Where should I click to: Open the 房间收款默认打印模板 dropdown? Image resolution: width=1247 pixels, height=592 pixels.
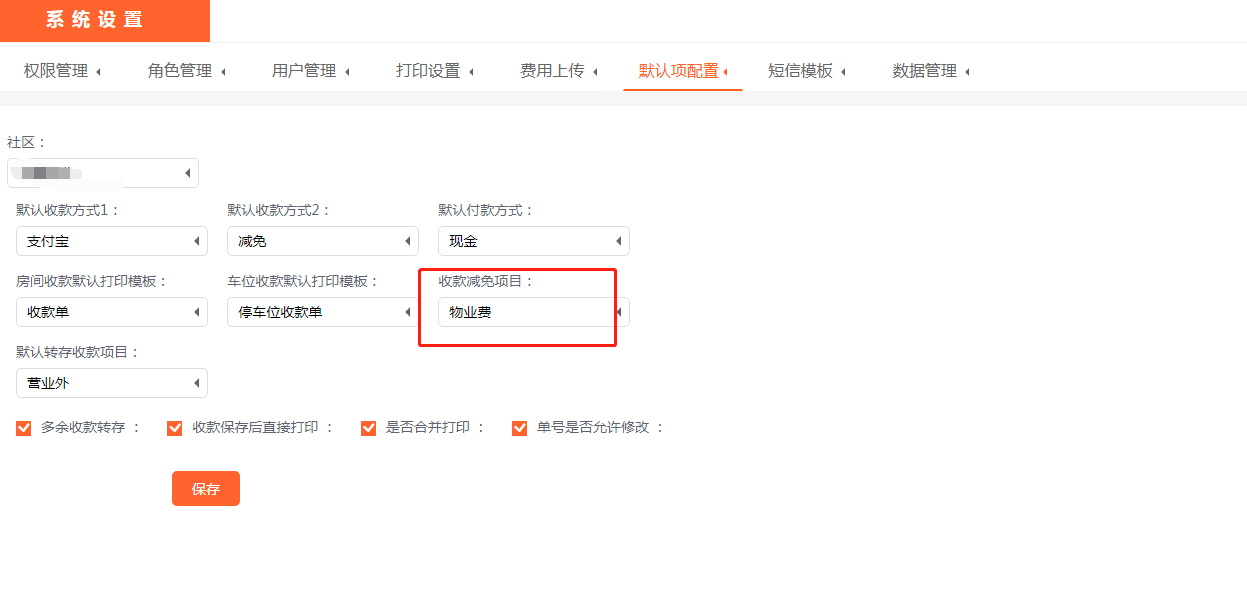click(x=112, y=312)
